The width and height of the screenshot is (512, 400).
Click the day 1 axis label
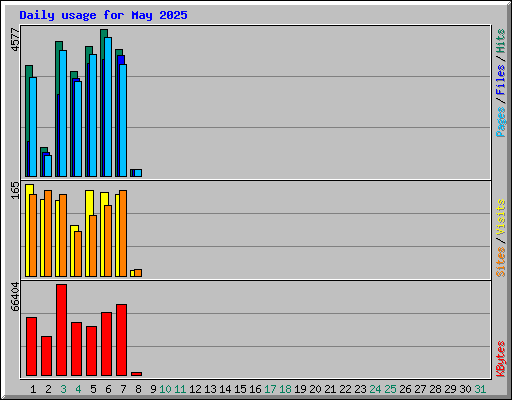click(x=33, y=389)
